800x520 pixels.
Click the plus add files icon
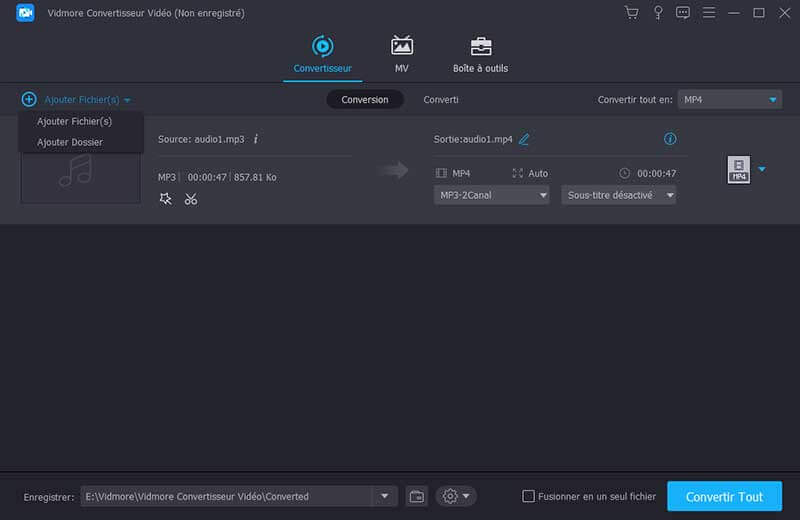coord(29,99)
